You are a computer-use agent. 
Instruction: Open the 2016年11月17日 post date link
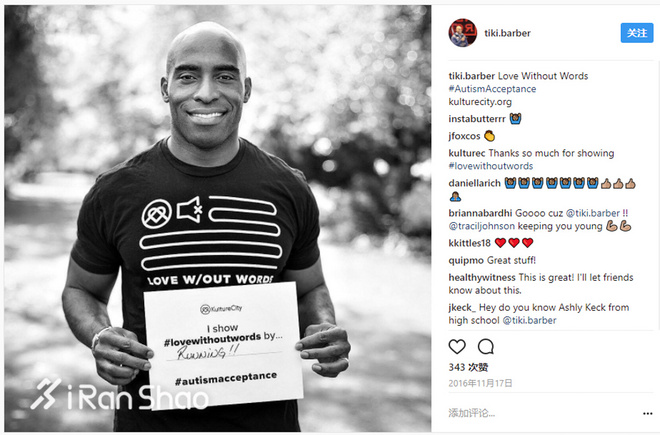click(x=480, y=383)
